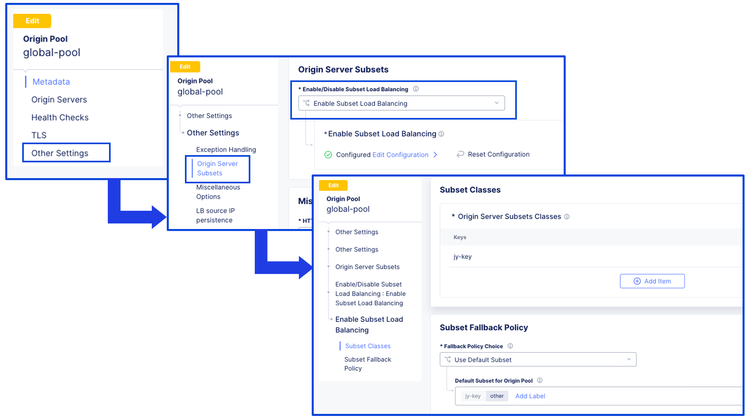Click the info icon beside Enable/Disable Subset Load Balancing
The image size is (749, 420).
point(416,89)
